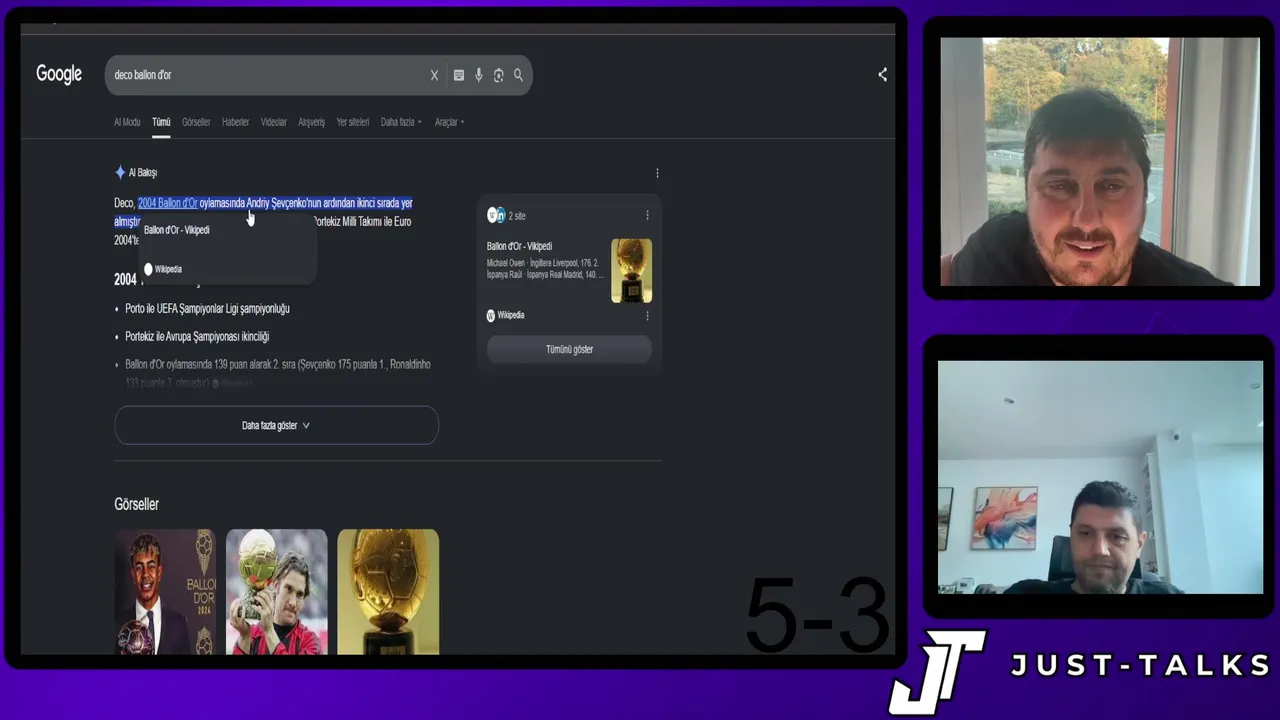Go to the Haberler tab
1280x720 pixels.
click(x=236, y=122)
